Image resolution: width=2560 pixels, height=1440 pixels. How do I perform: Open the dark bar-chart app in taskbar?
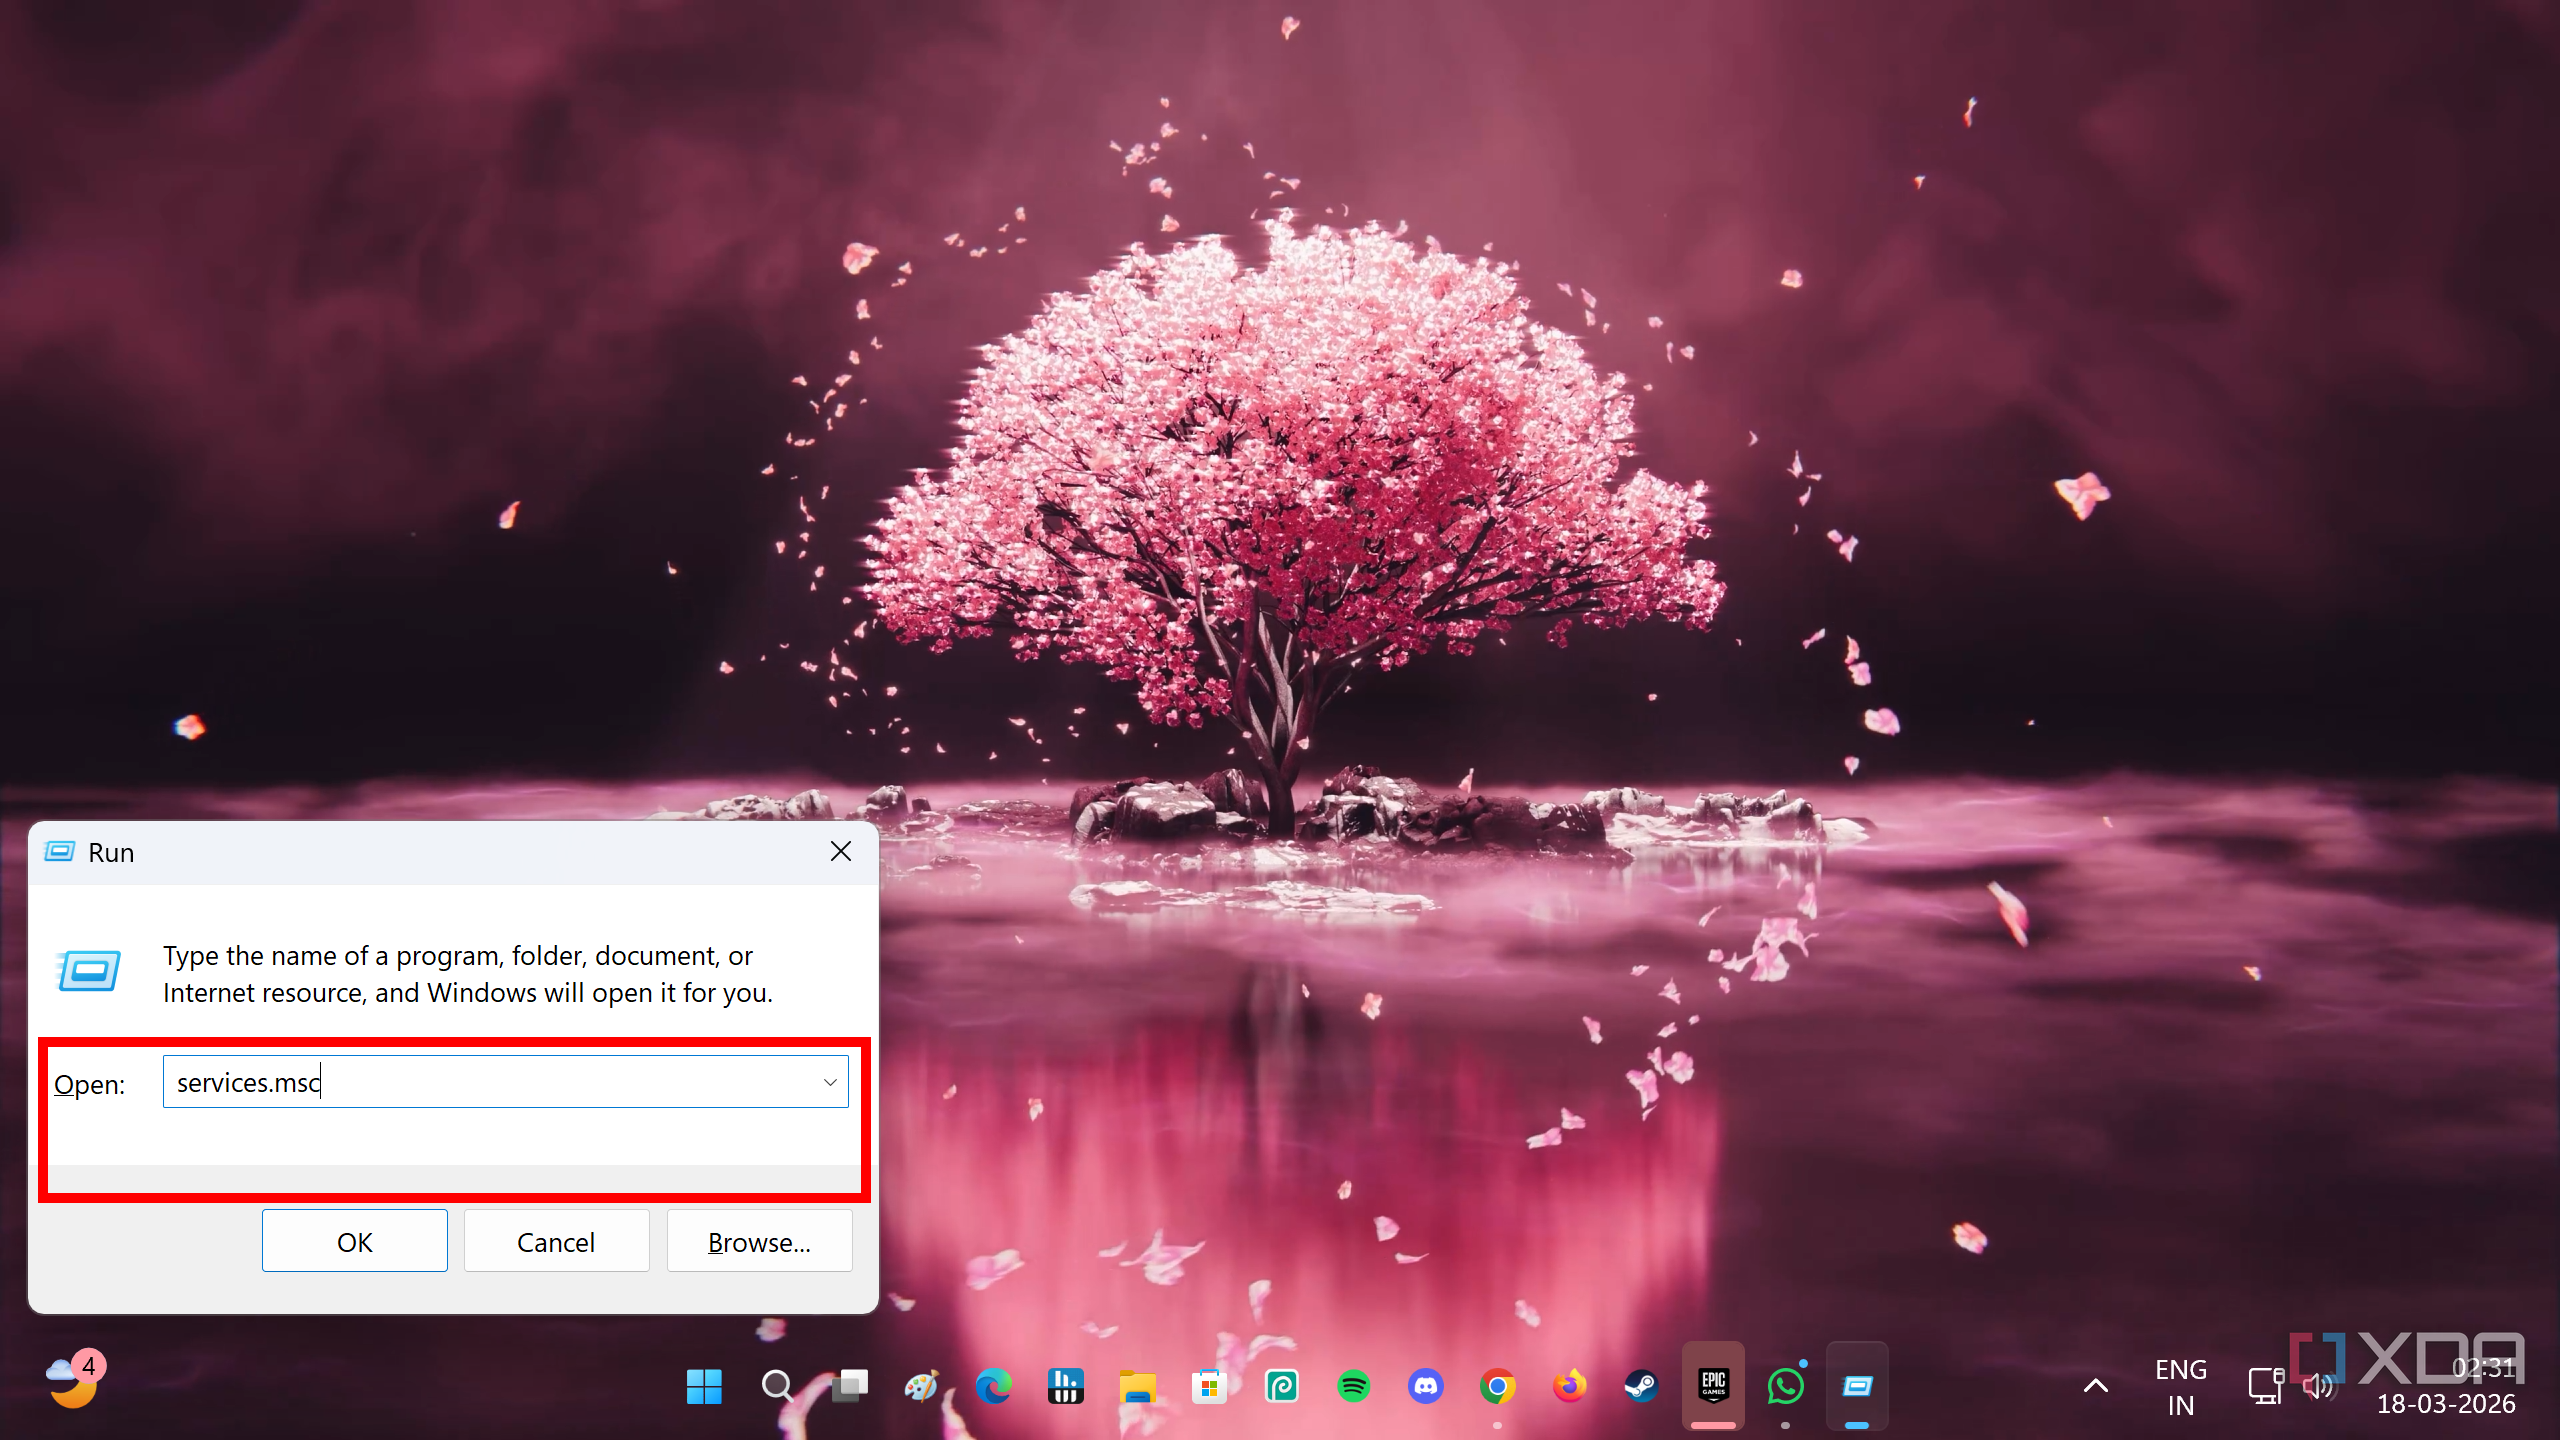(x=1065, y=1386)
